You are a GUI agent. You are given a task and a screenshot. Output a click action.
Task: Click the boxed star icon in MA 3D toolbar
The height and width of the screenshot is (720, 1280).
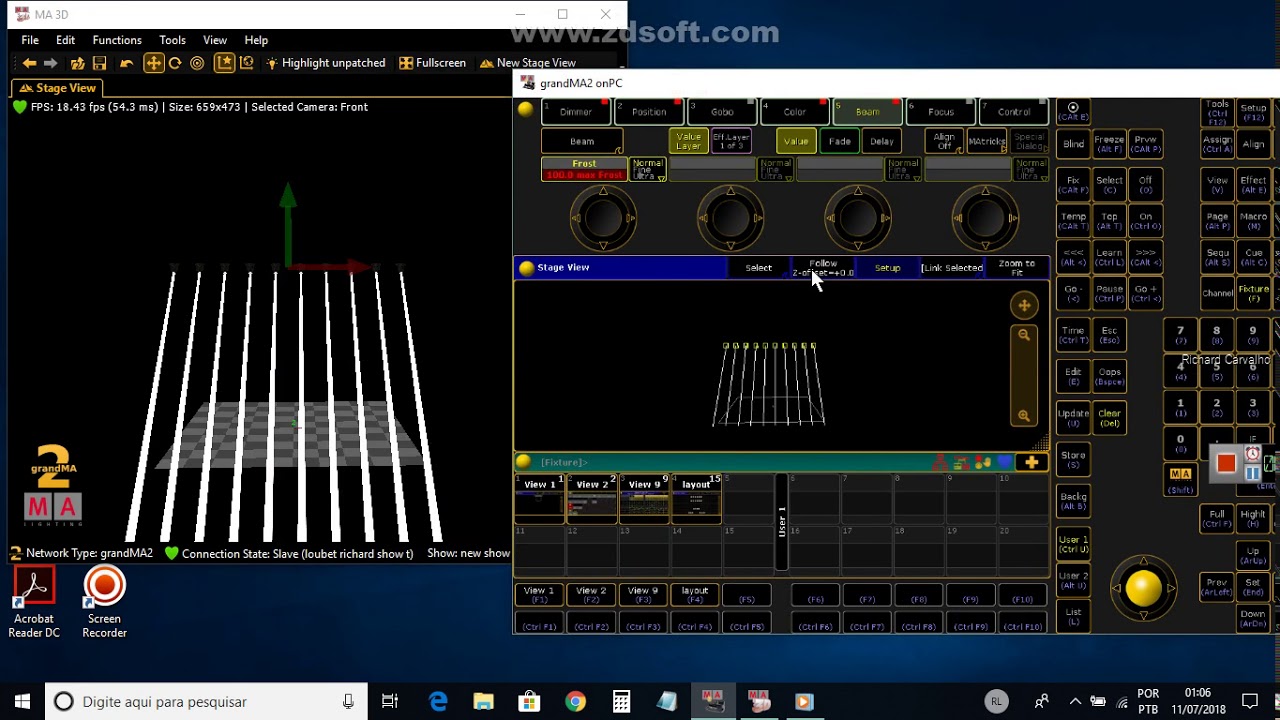click(x=224, y=63)
